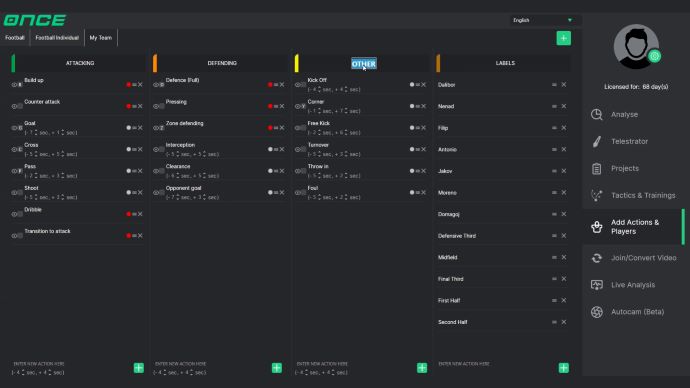Toggle visibility of the Build up action
690x388 pixels.
click(x=14, y=84)
